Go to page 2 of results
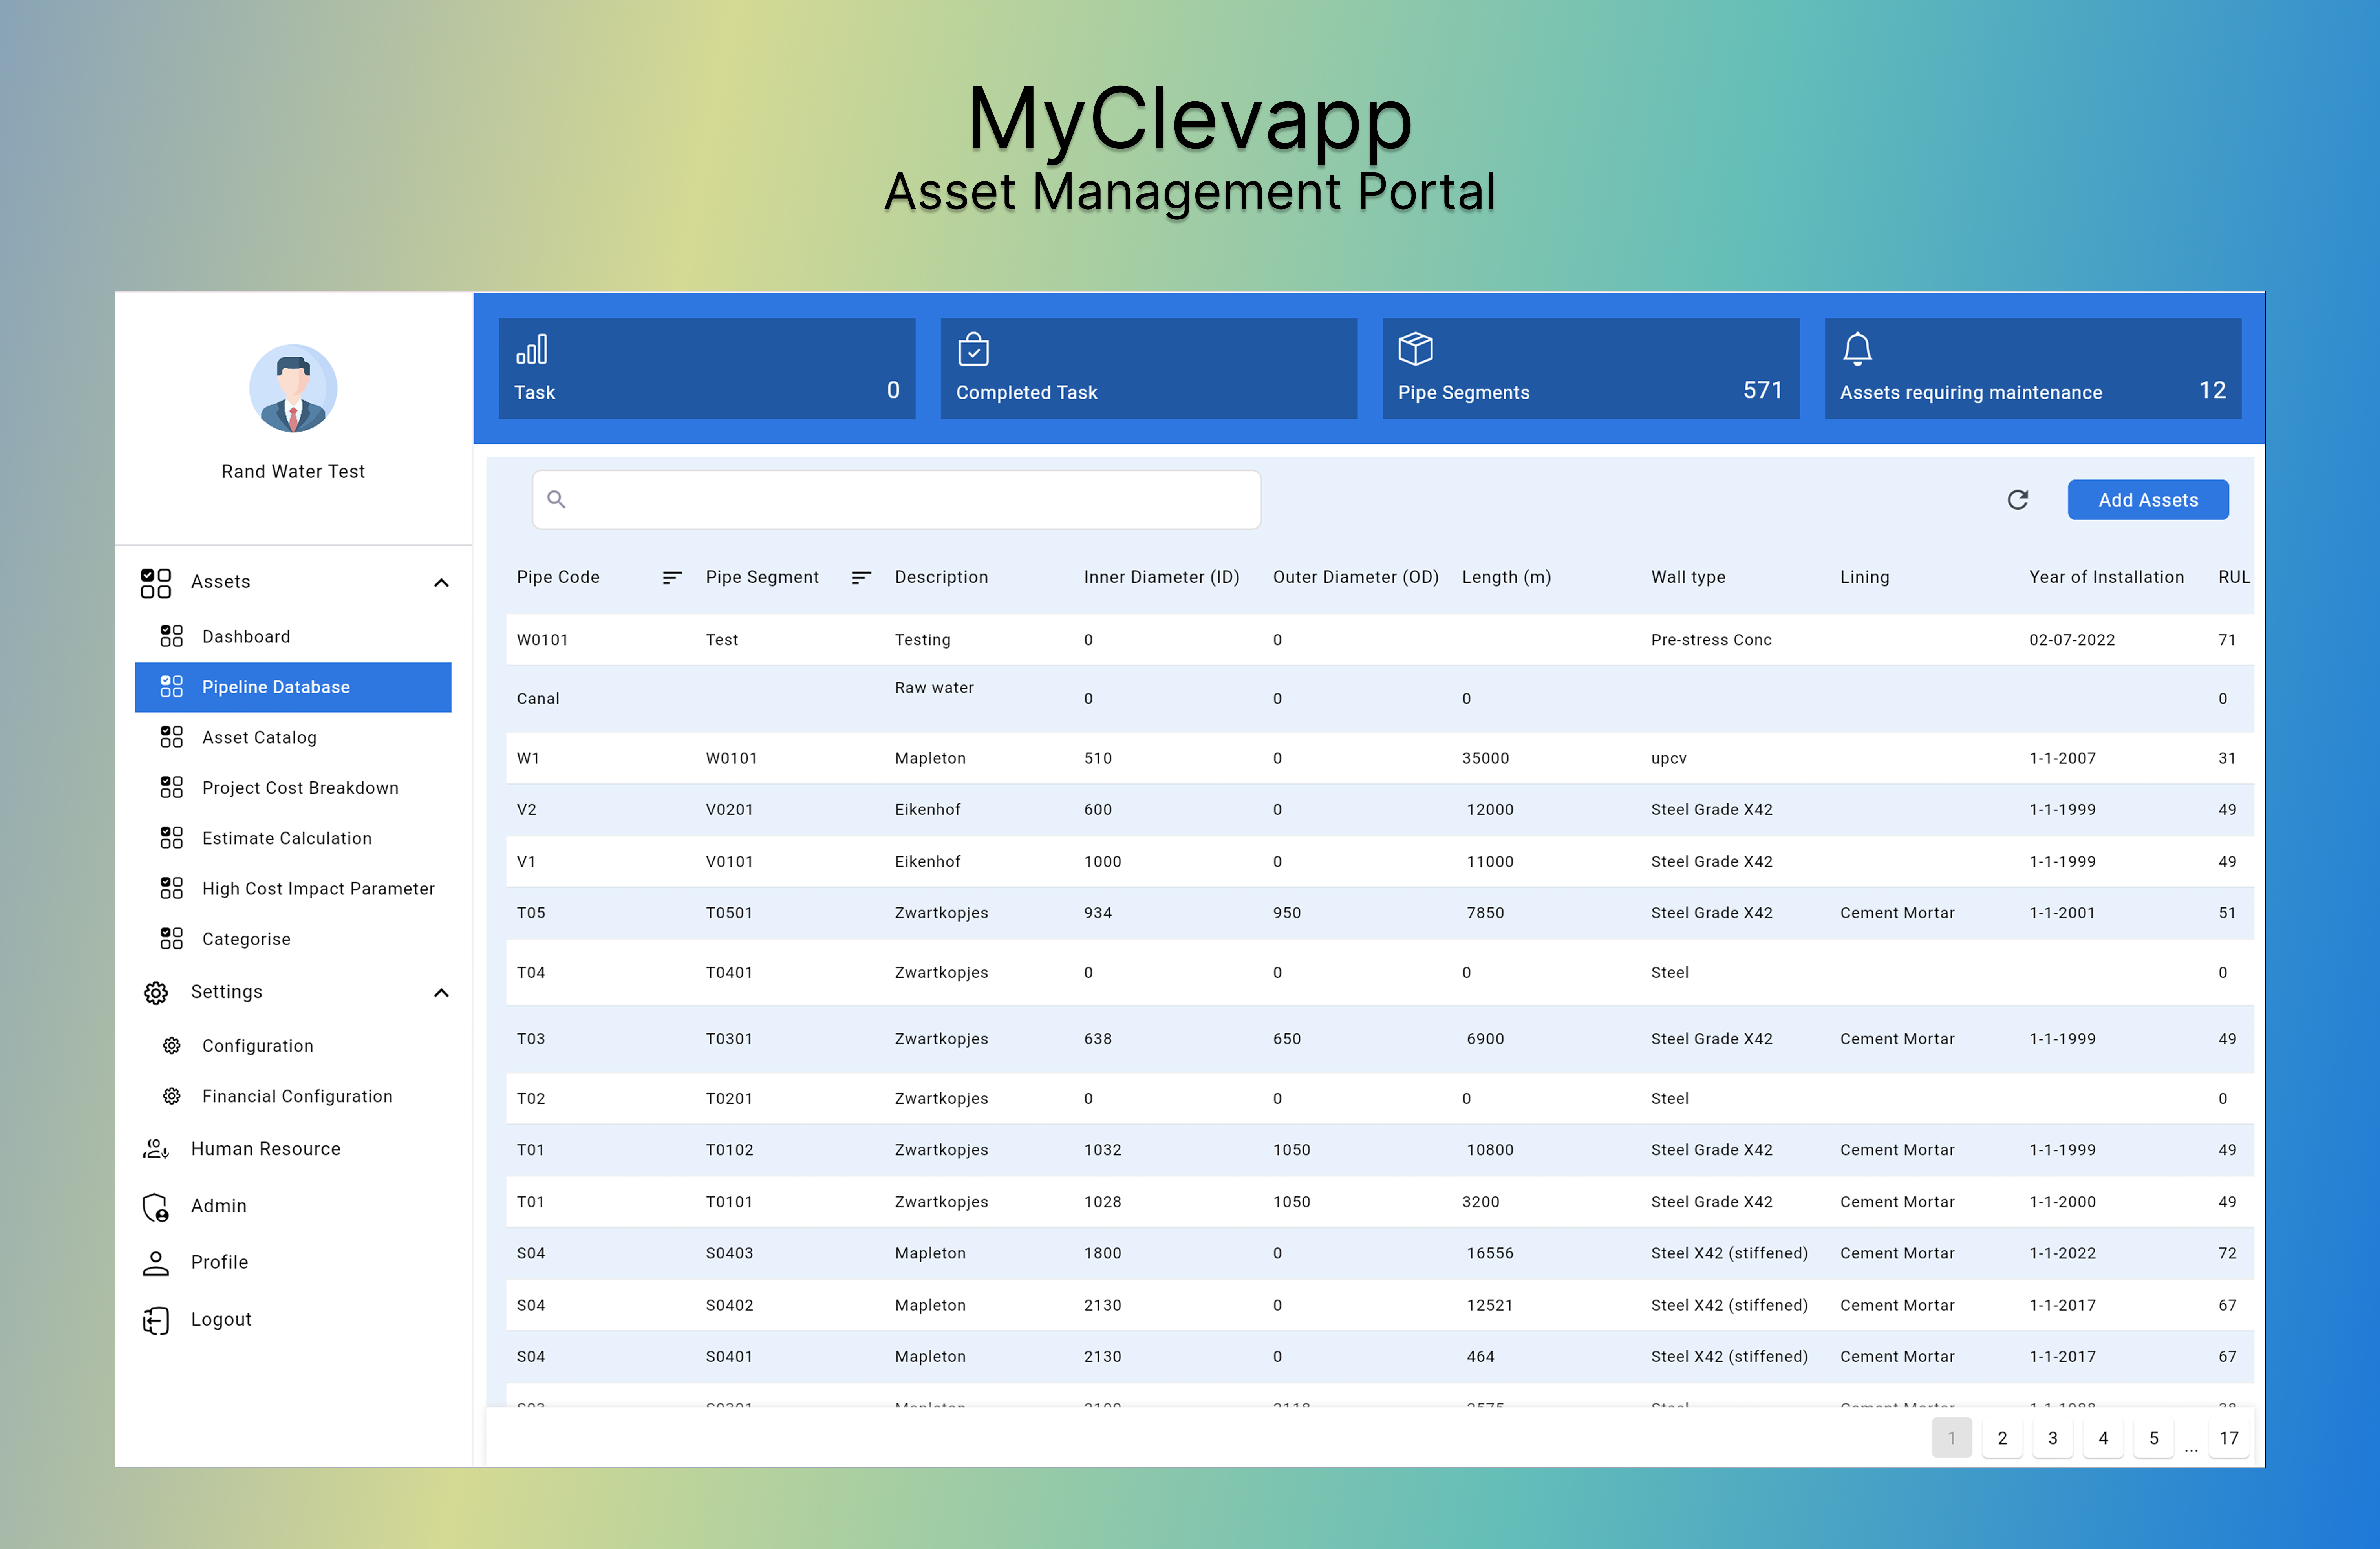Viewport: 2380px width, 1549px height. point(2002,1438)
